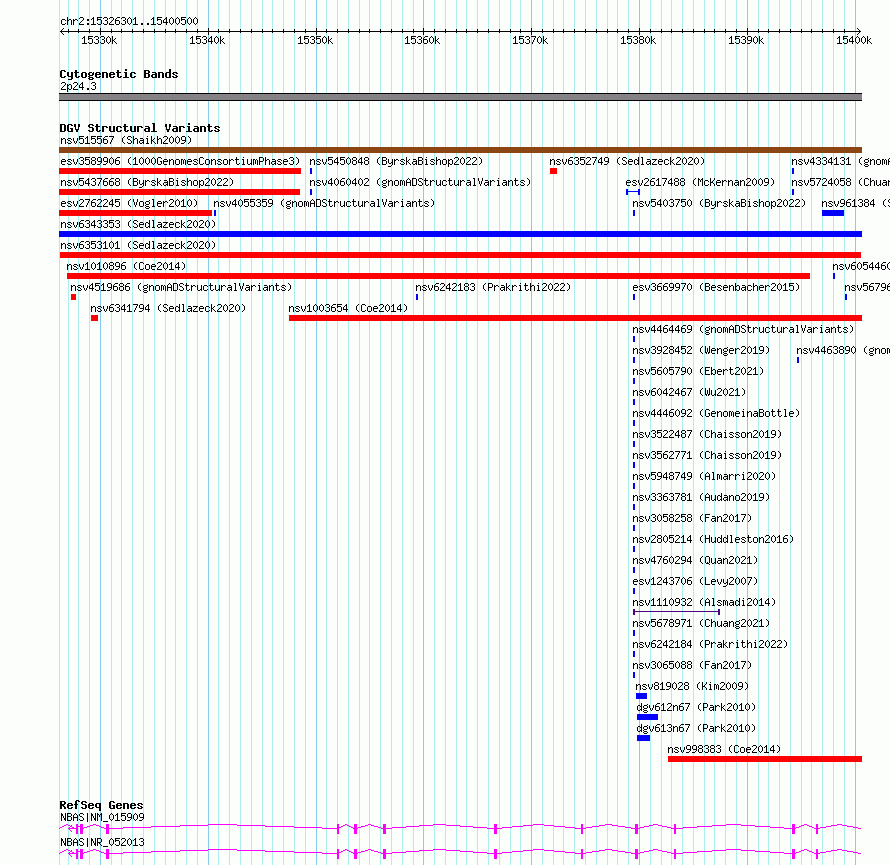Click the nsv515567 (Shaikh2009) variant label
Viewport: 890px width, 865px height.
(x=126, y=140)
